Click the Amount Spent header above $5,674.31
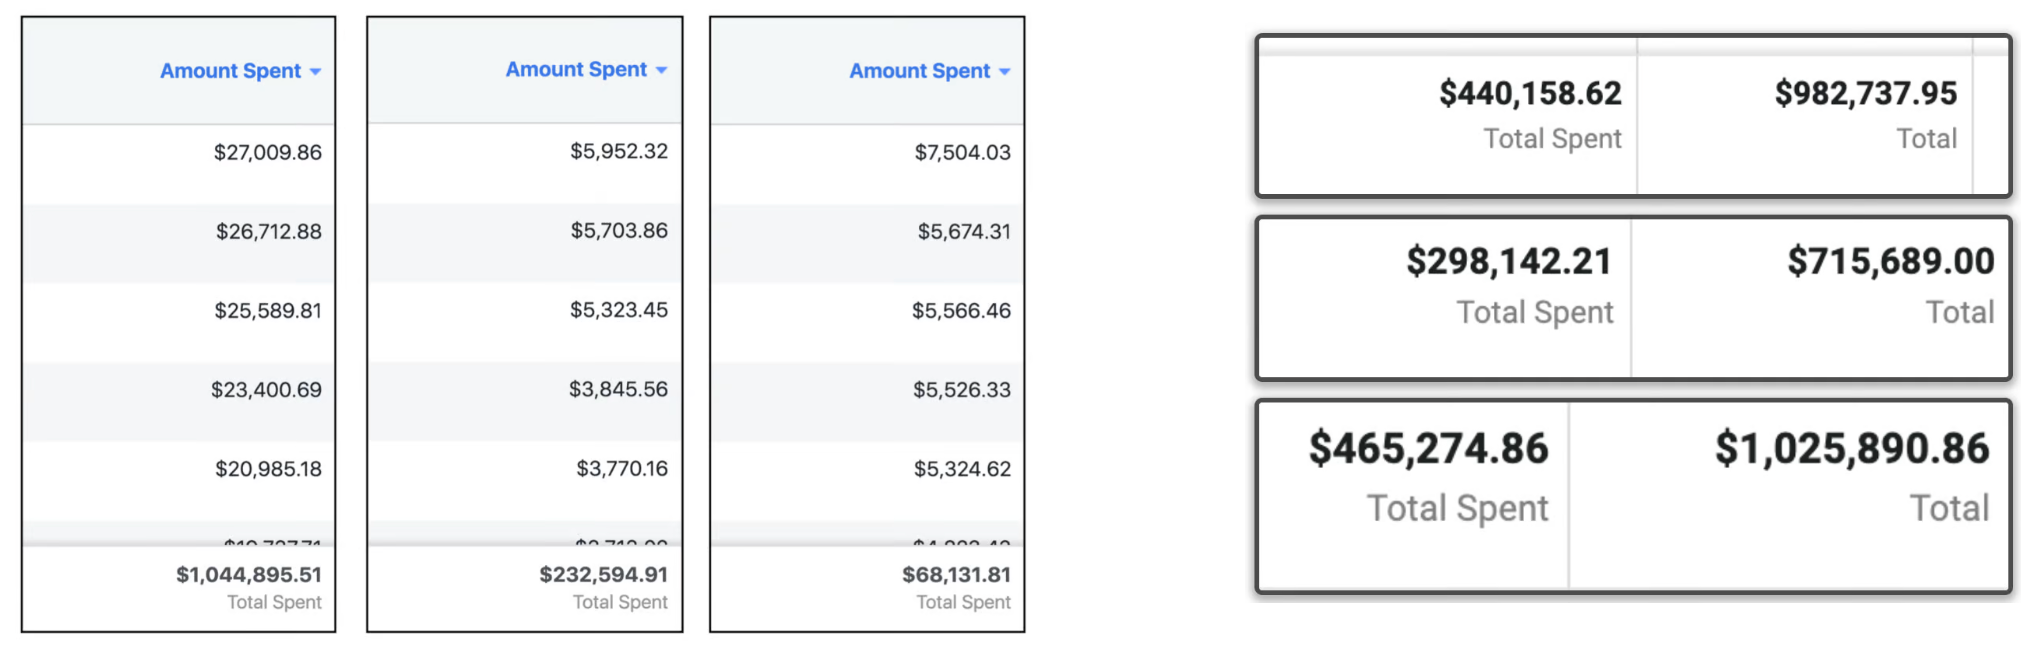 [x=920, y=71]
